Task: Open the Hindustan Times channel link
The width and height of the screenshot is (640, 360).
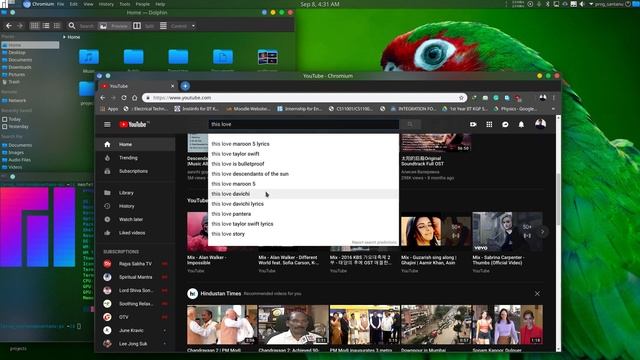Action: [220, 293]
